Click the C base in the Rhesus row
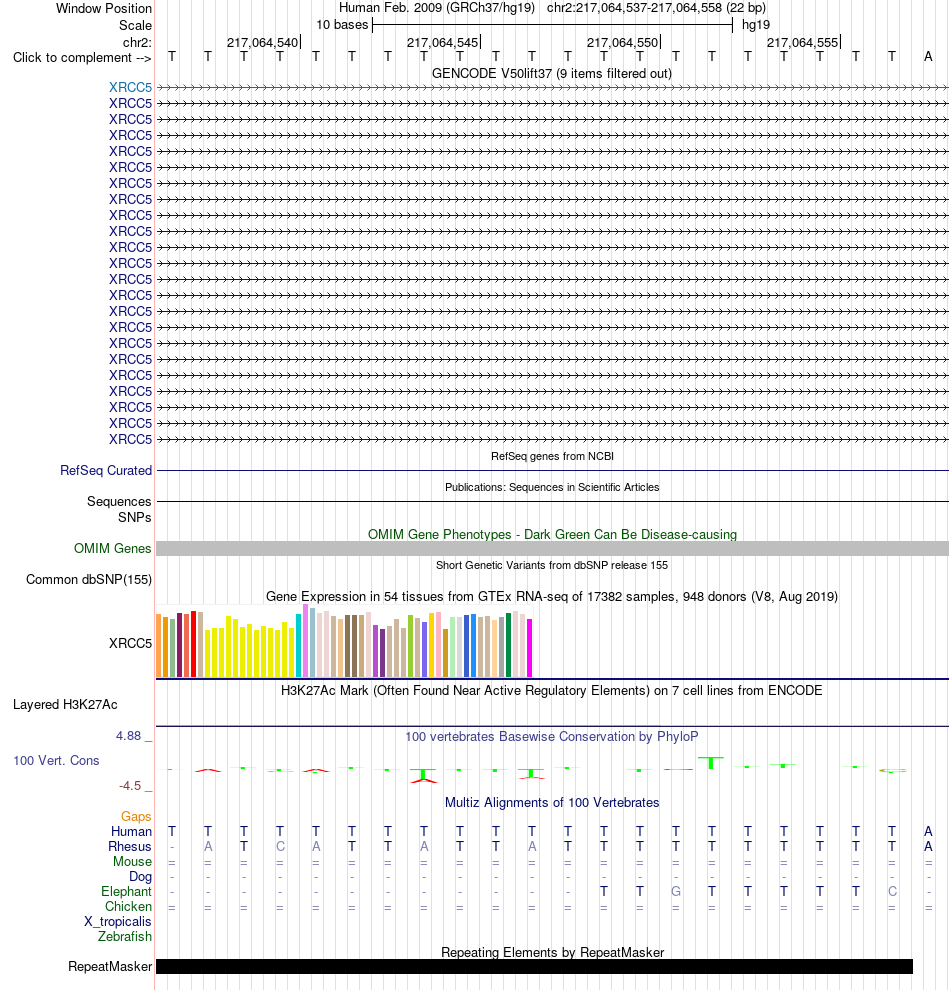The height and width of the screenshot is (990, 950). (x=280, y=847)
